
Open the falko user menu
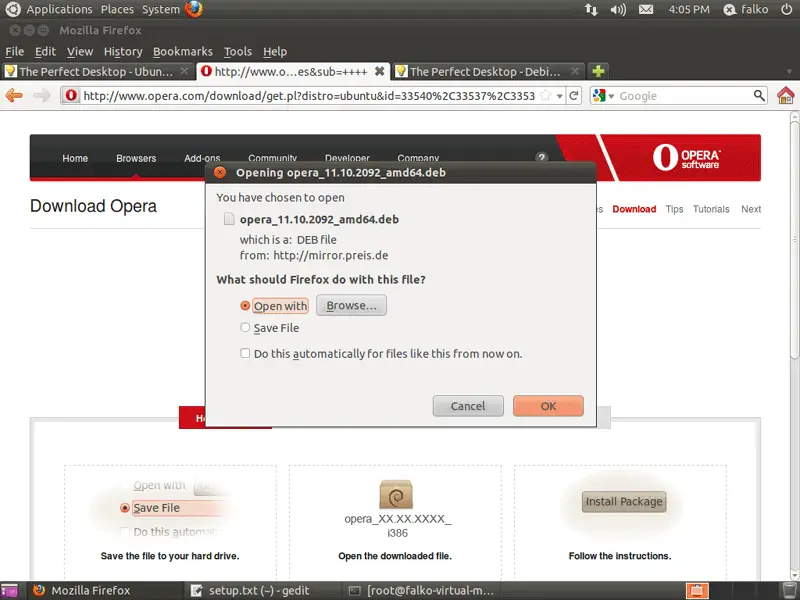point(746,10)
